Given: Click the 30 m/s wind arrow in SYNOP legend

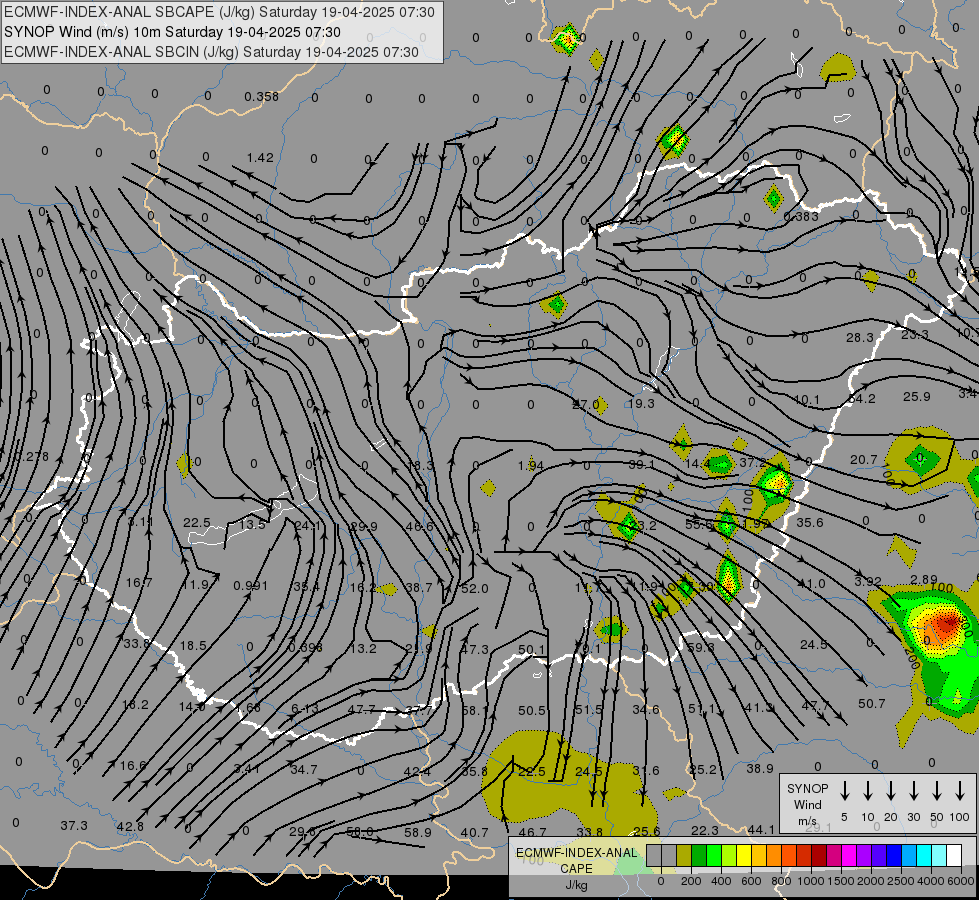Looking at the screenshot, I should point(914,791).
